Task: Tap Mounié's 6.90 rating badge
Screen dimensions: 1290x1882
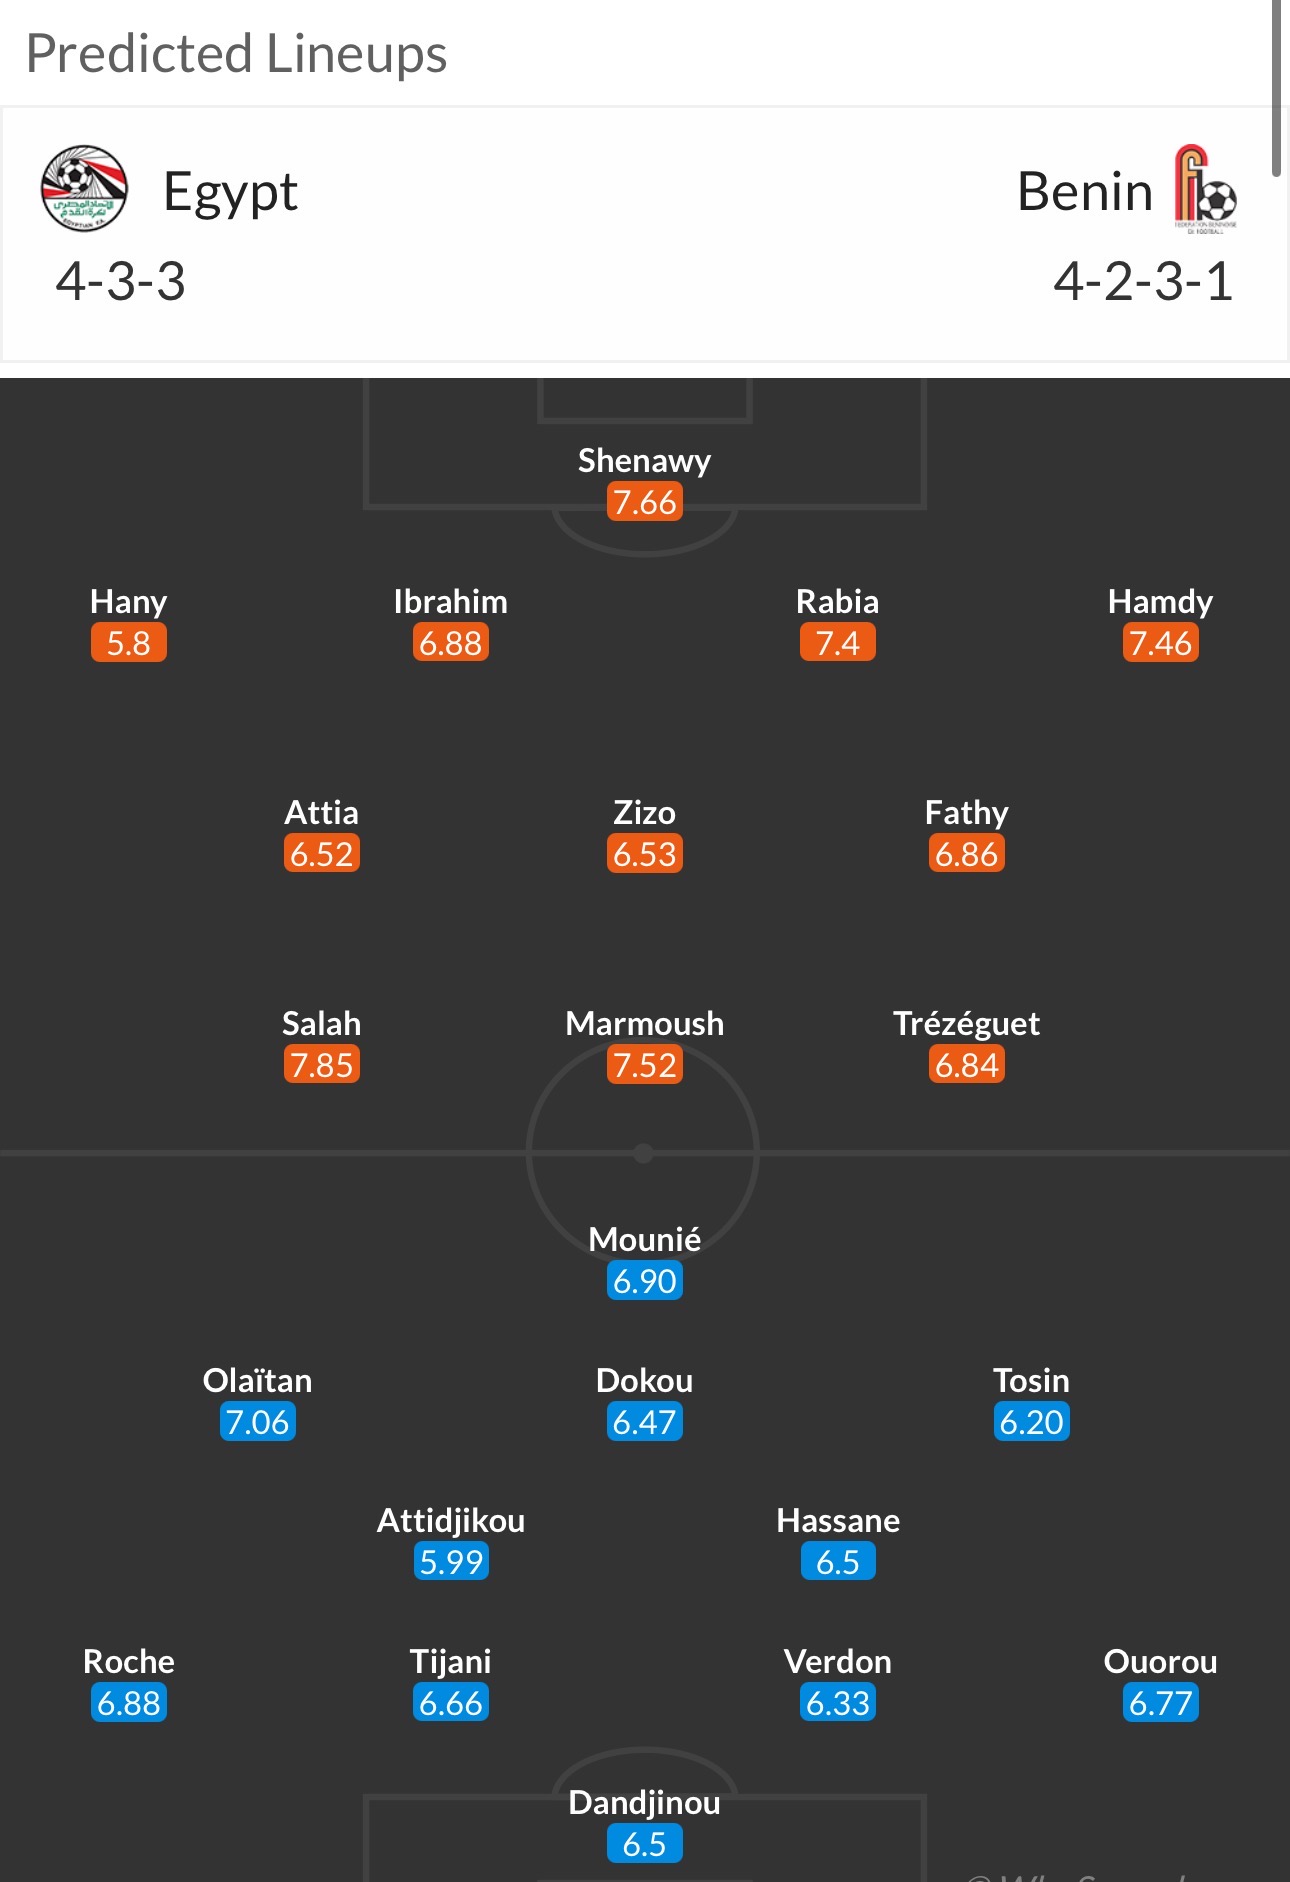Action: pyautogui.click(x=644, y=1281)
